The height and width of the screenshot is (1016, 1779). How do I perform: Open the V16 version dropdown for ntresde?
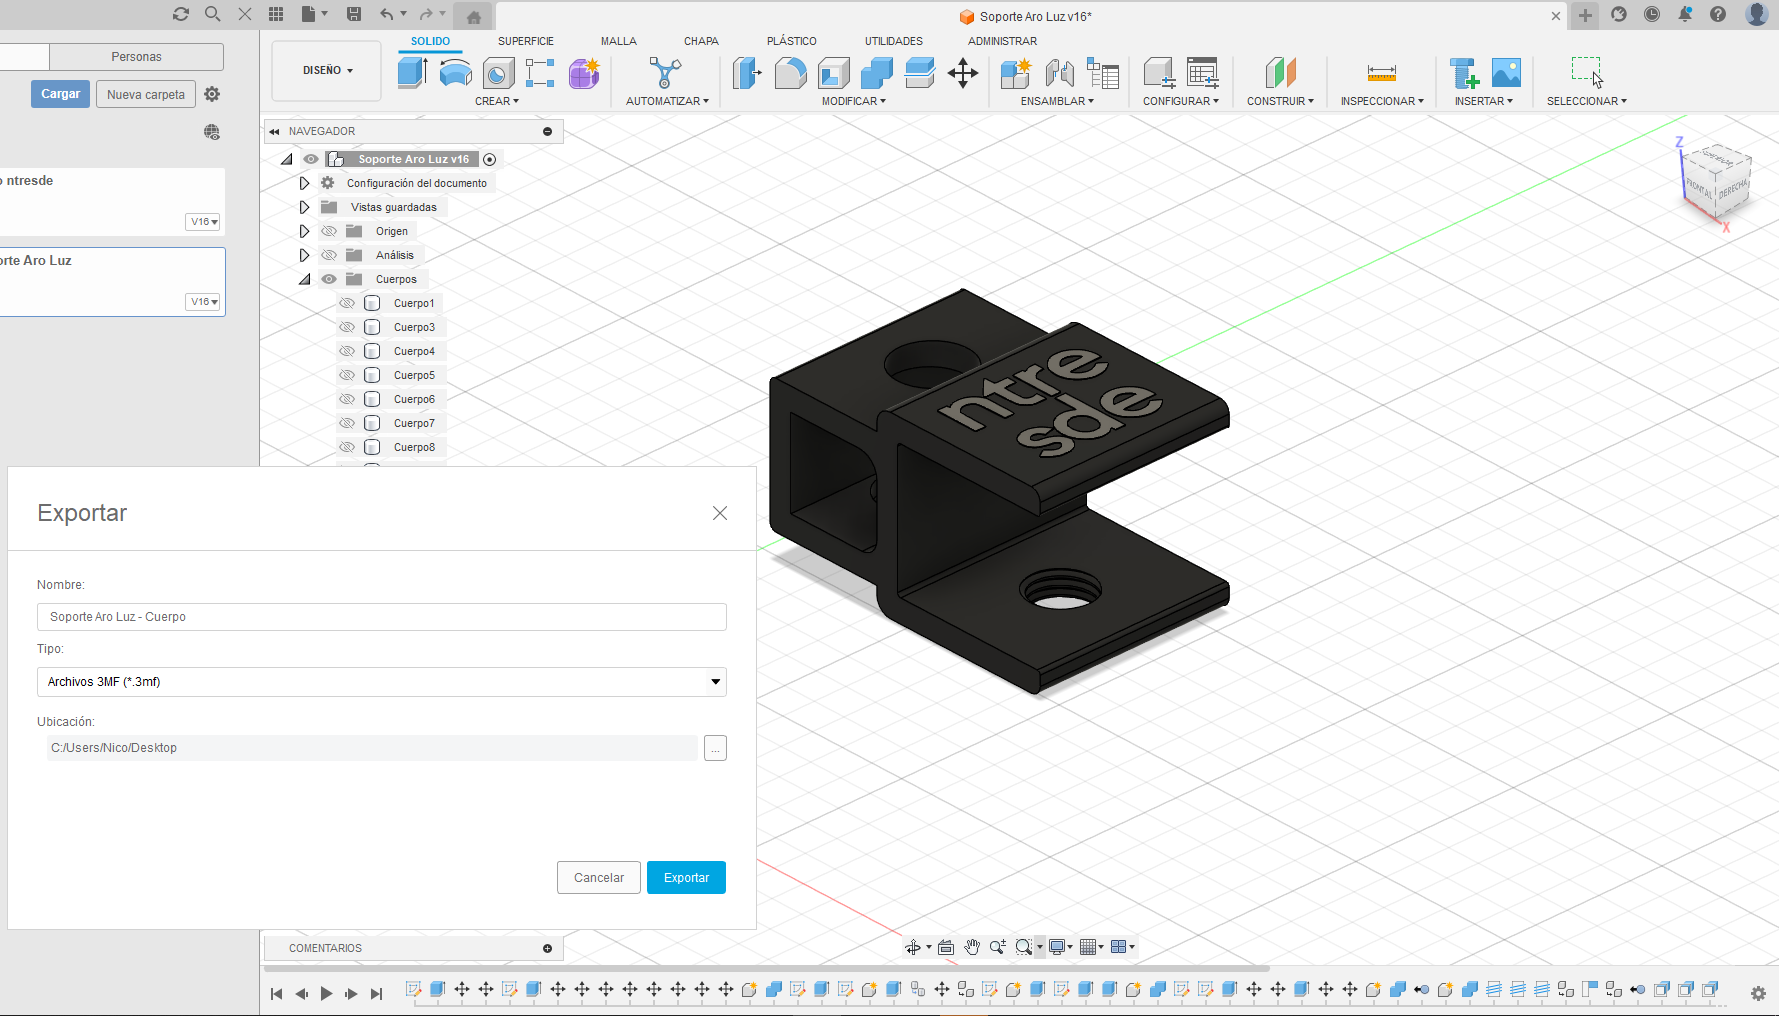tap(202, 222)
